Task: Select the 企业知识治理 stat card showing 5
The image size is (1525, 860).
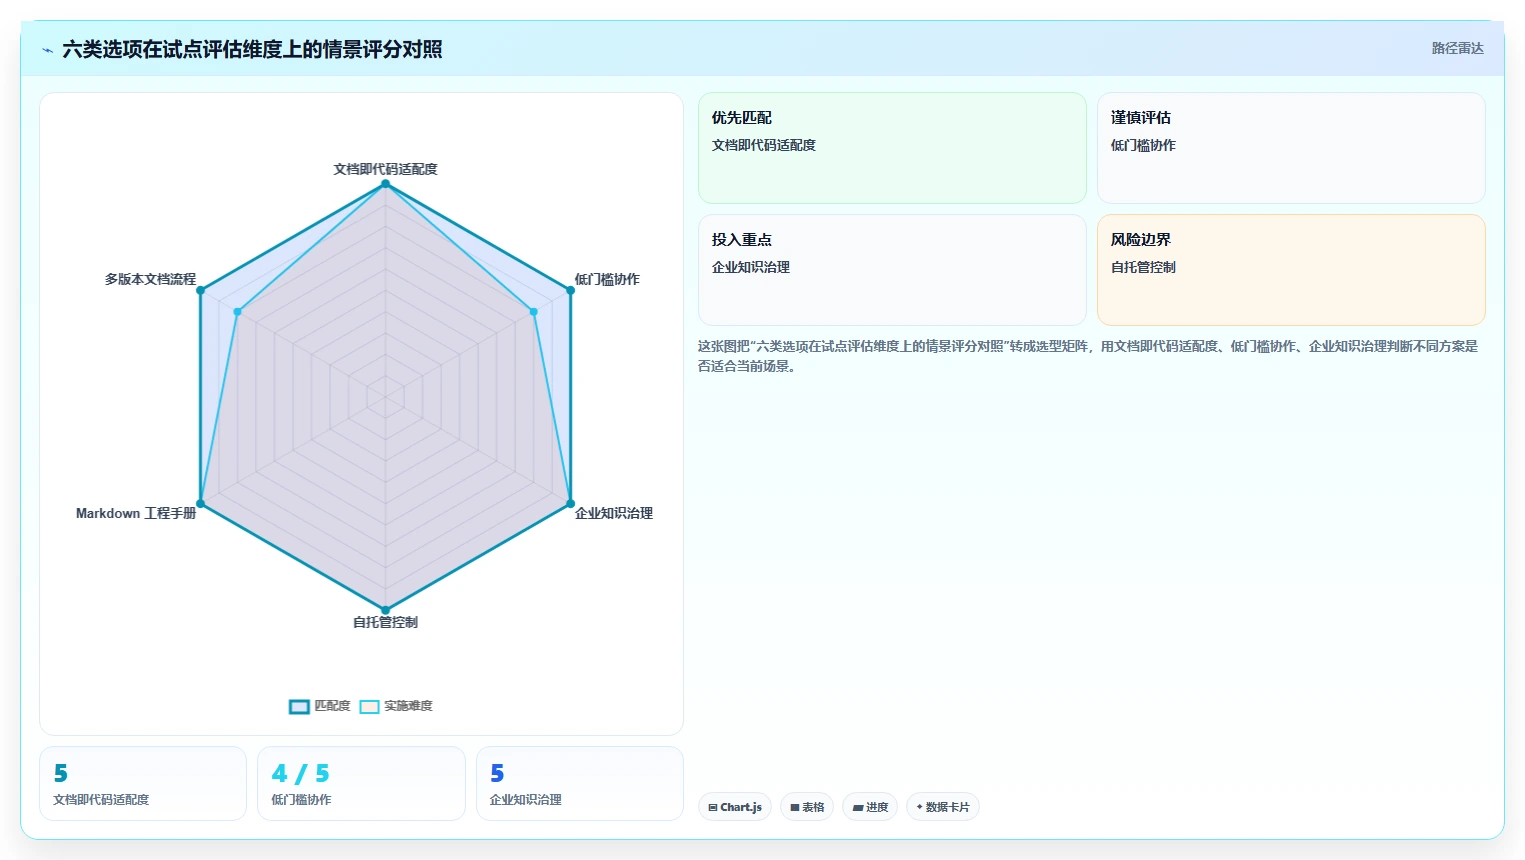Action: (x=580, y=784)
